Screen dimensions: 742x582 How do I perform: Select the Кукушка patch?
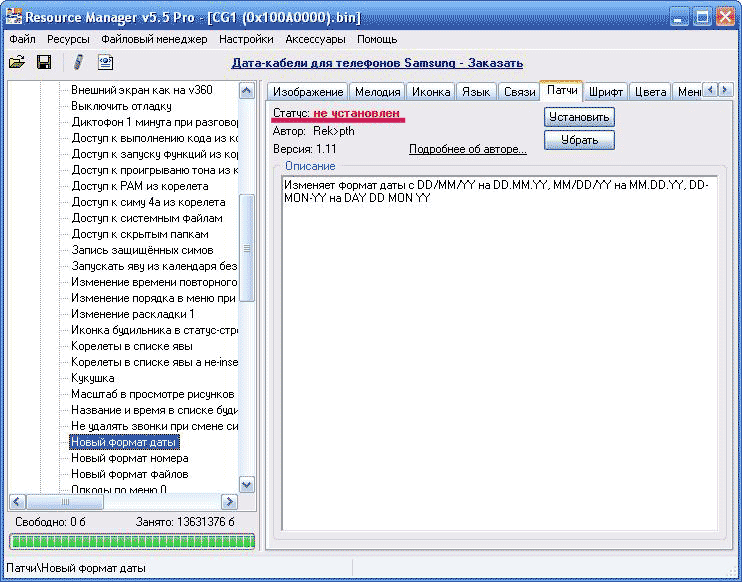(92, 378)
